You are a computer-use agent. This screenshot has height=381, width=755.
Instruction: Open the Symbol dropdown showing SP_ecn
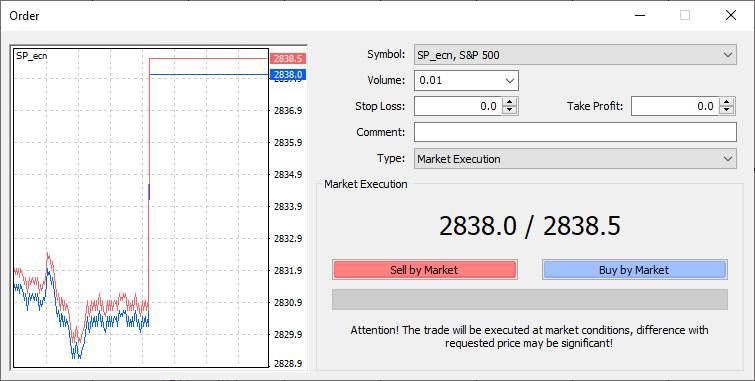click(x=575, y=55)
